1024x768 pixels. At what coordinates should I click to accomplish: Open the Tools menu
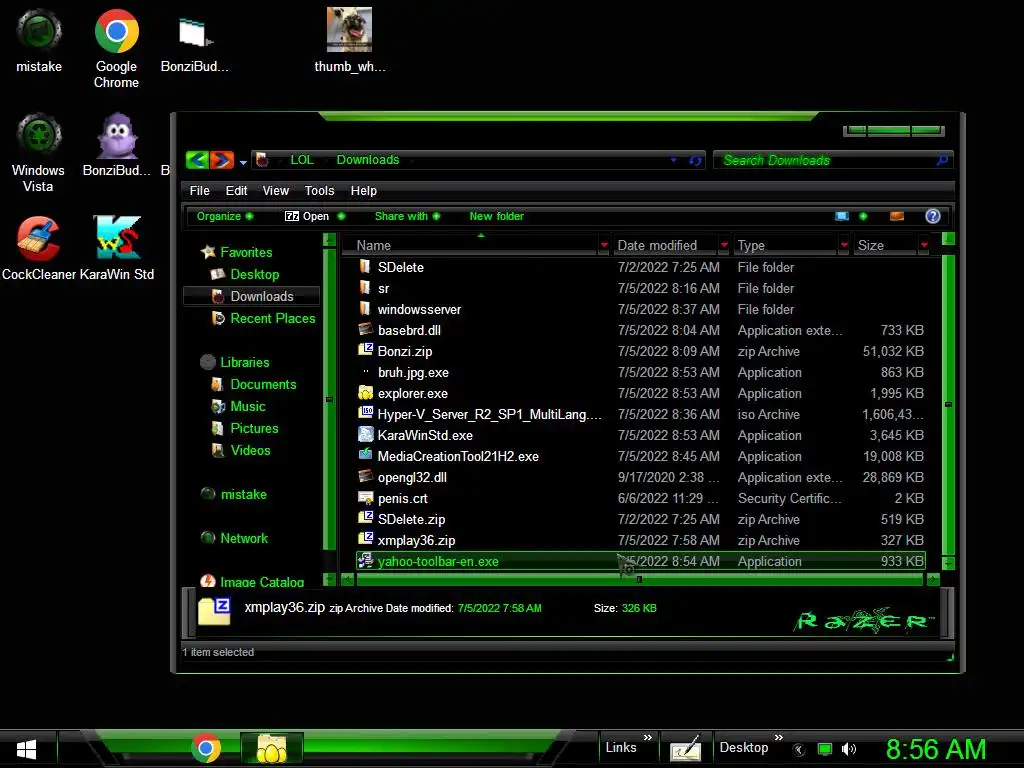(x=319, y=191)
